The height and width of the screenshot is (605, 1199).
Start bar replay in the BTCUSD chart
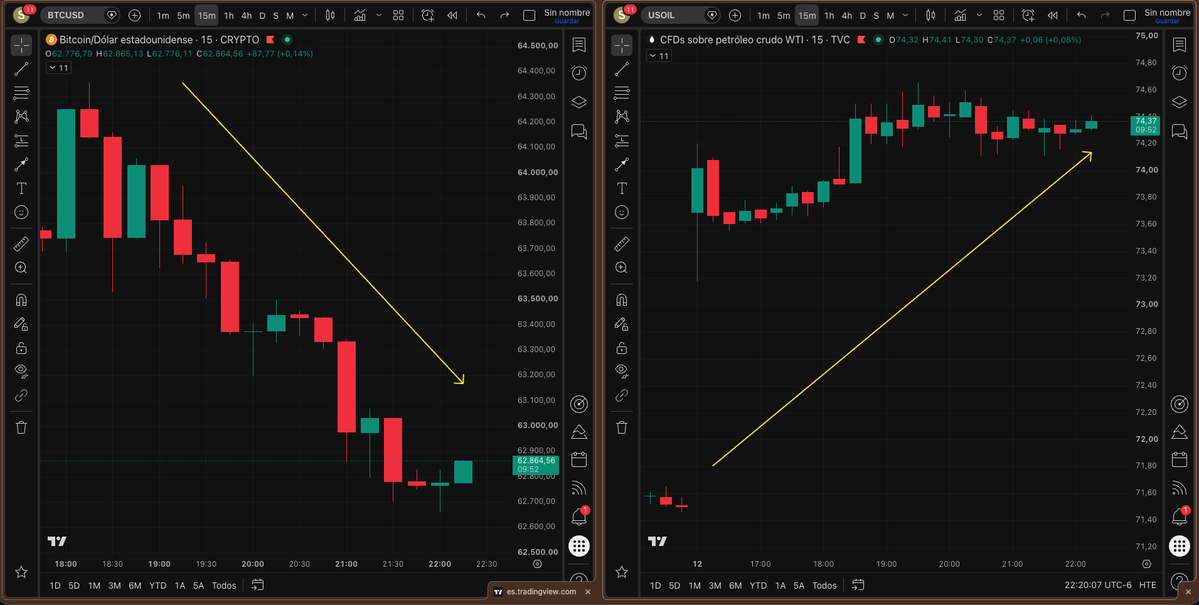(x=452, y=15)
